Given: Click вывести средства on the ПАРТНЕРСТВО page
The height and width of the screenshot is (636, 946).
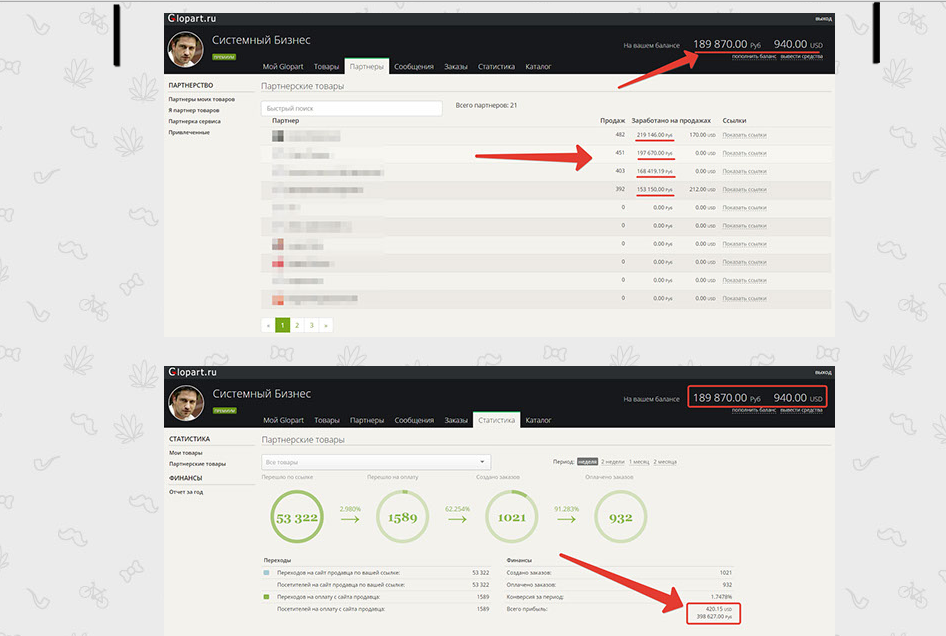Looking at the screenshot, I should (802, 57).
